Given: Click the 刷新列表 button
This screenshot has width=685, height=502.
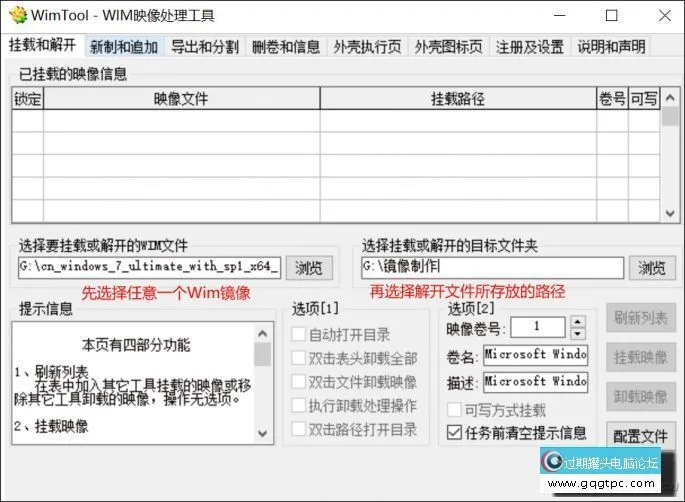Looking at the screenshot, I should coord(641,318).
